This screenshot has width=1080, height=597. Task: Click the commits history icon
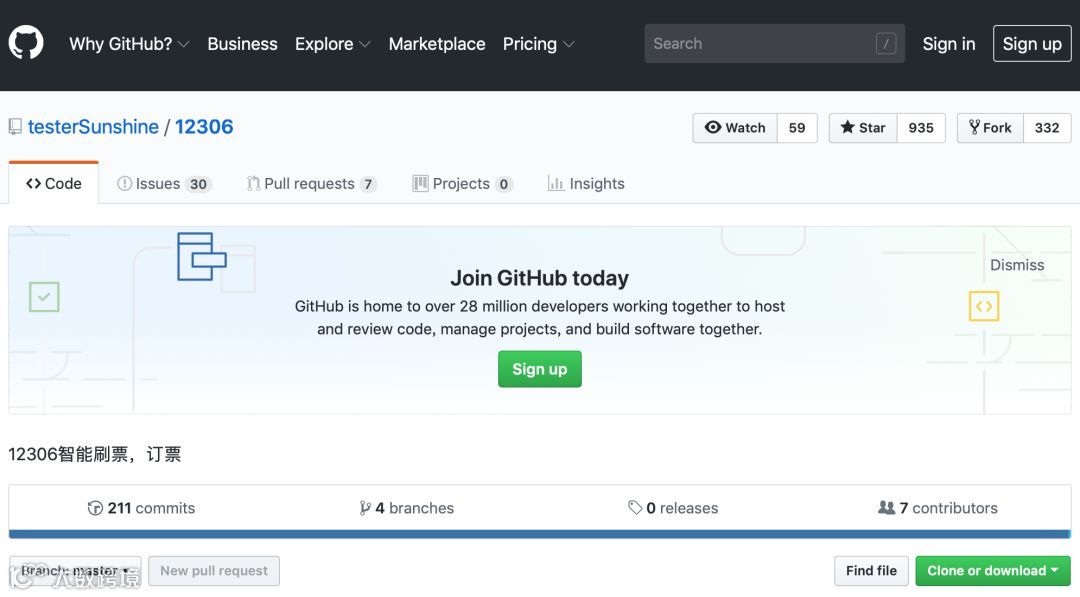pos(95,508)
